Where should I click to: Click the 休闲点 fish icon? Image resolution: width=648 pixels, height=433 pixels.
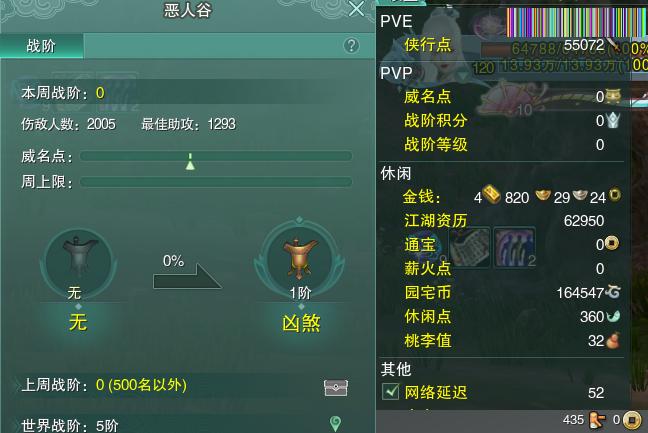[613, 316]
